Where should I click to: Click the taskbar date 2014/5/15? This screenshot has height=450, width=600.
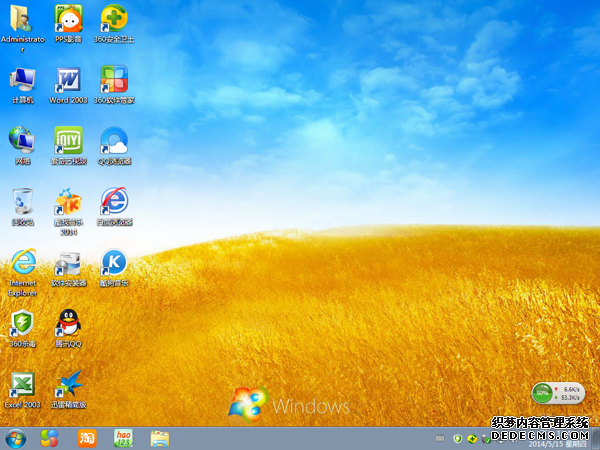545,445
